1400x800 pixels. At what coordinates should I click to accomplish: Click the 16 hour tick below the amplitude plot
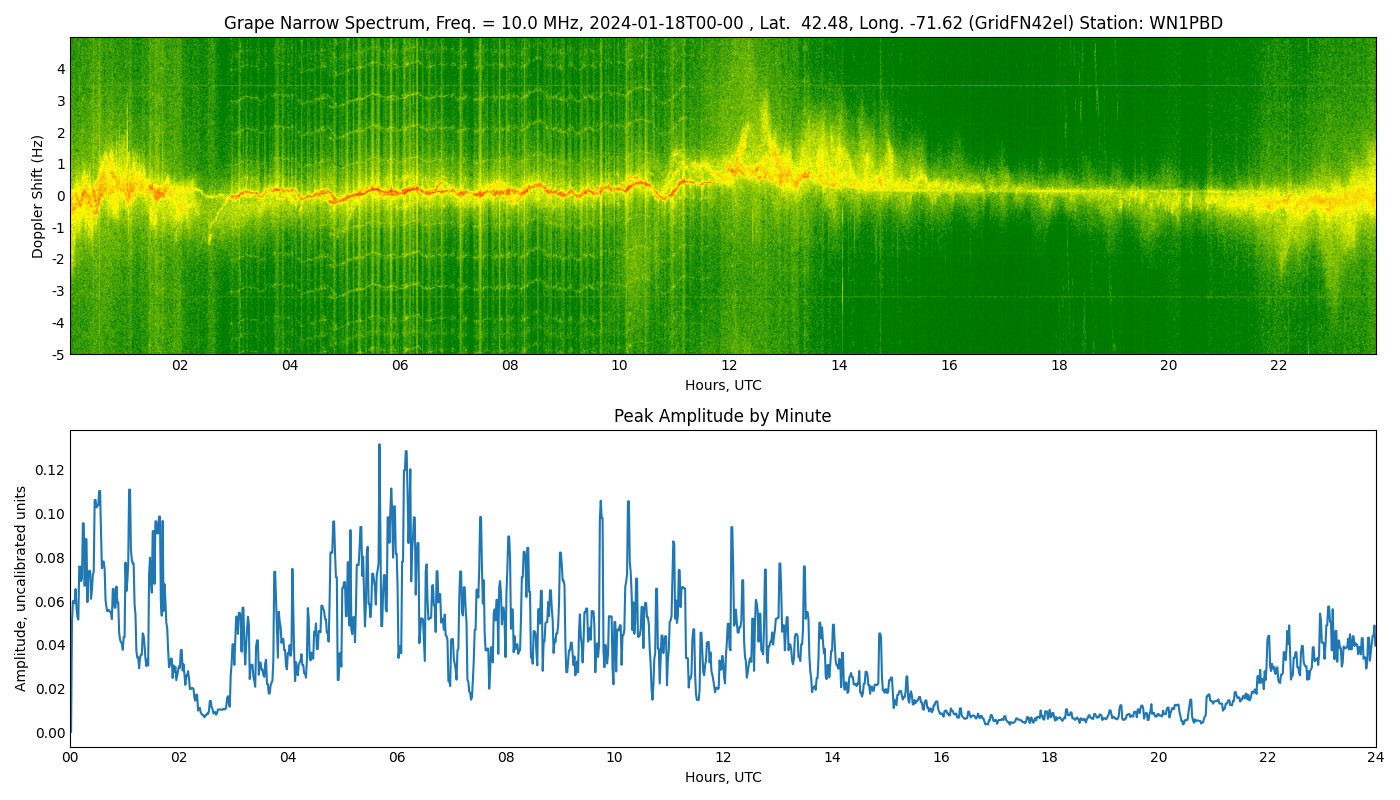[941, 758]
